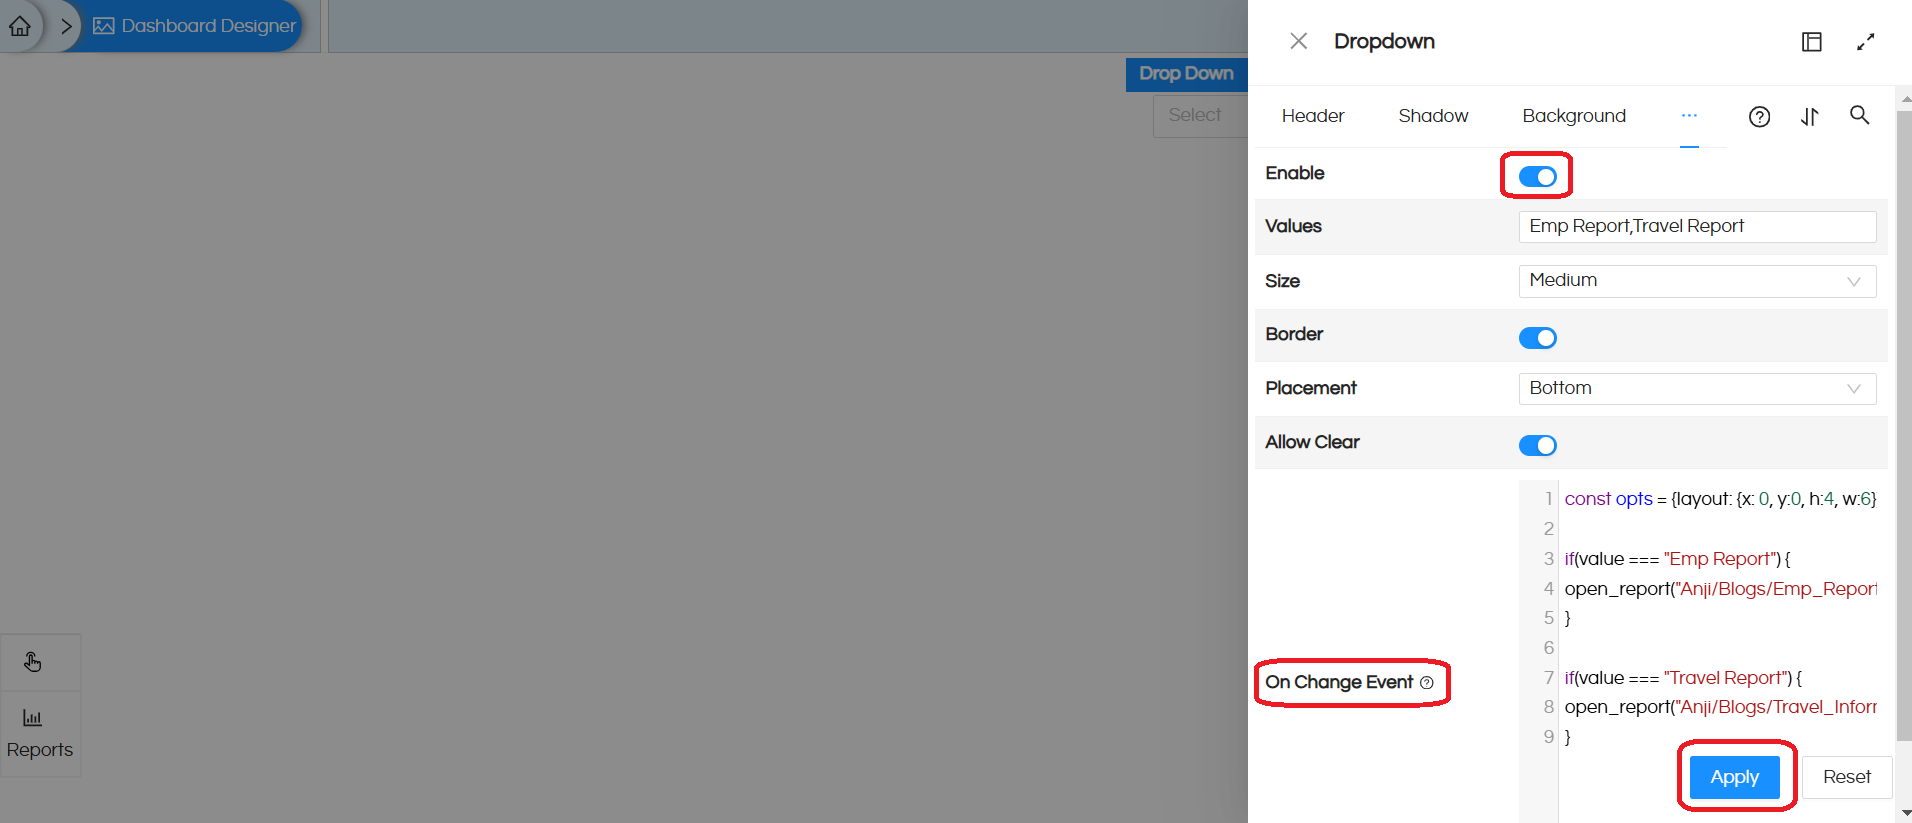This screenshot has height=823, width=1912.
Task: Edit the Values input field
Action: 1697,226
